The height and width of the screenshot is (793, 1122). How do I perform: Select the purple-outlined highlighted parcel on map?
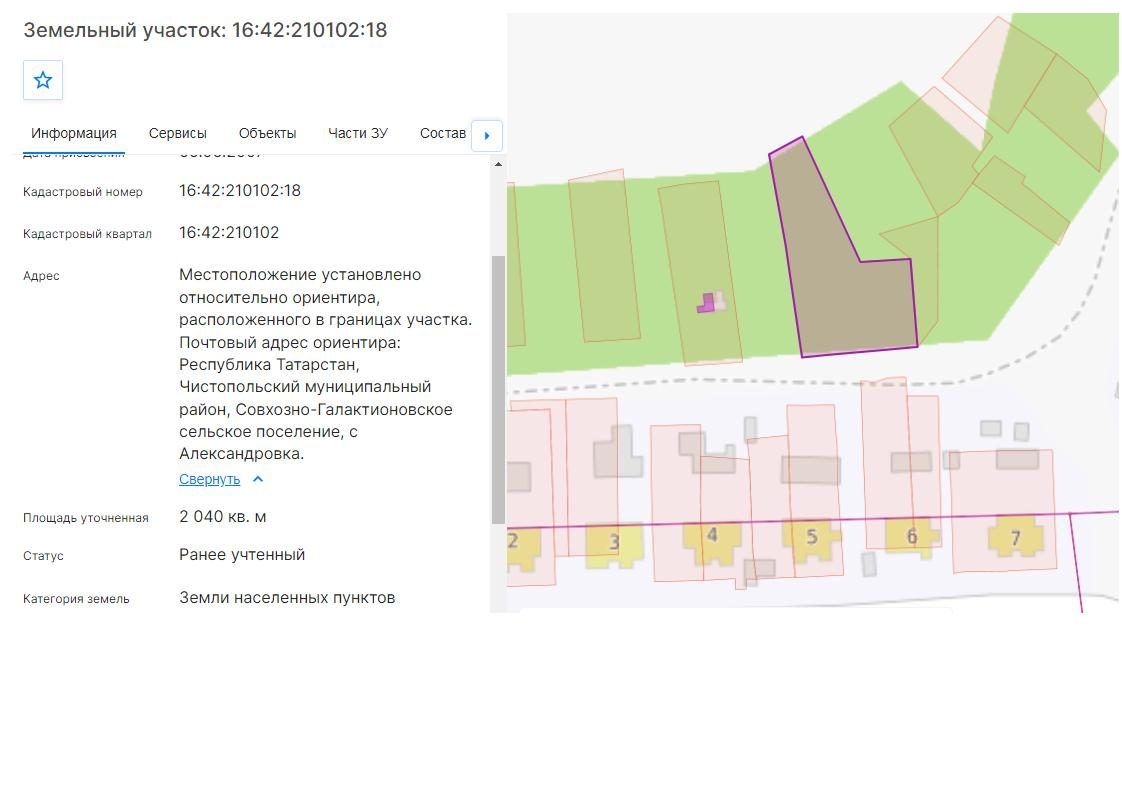pyautogui.click(x=844, y=286)
